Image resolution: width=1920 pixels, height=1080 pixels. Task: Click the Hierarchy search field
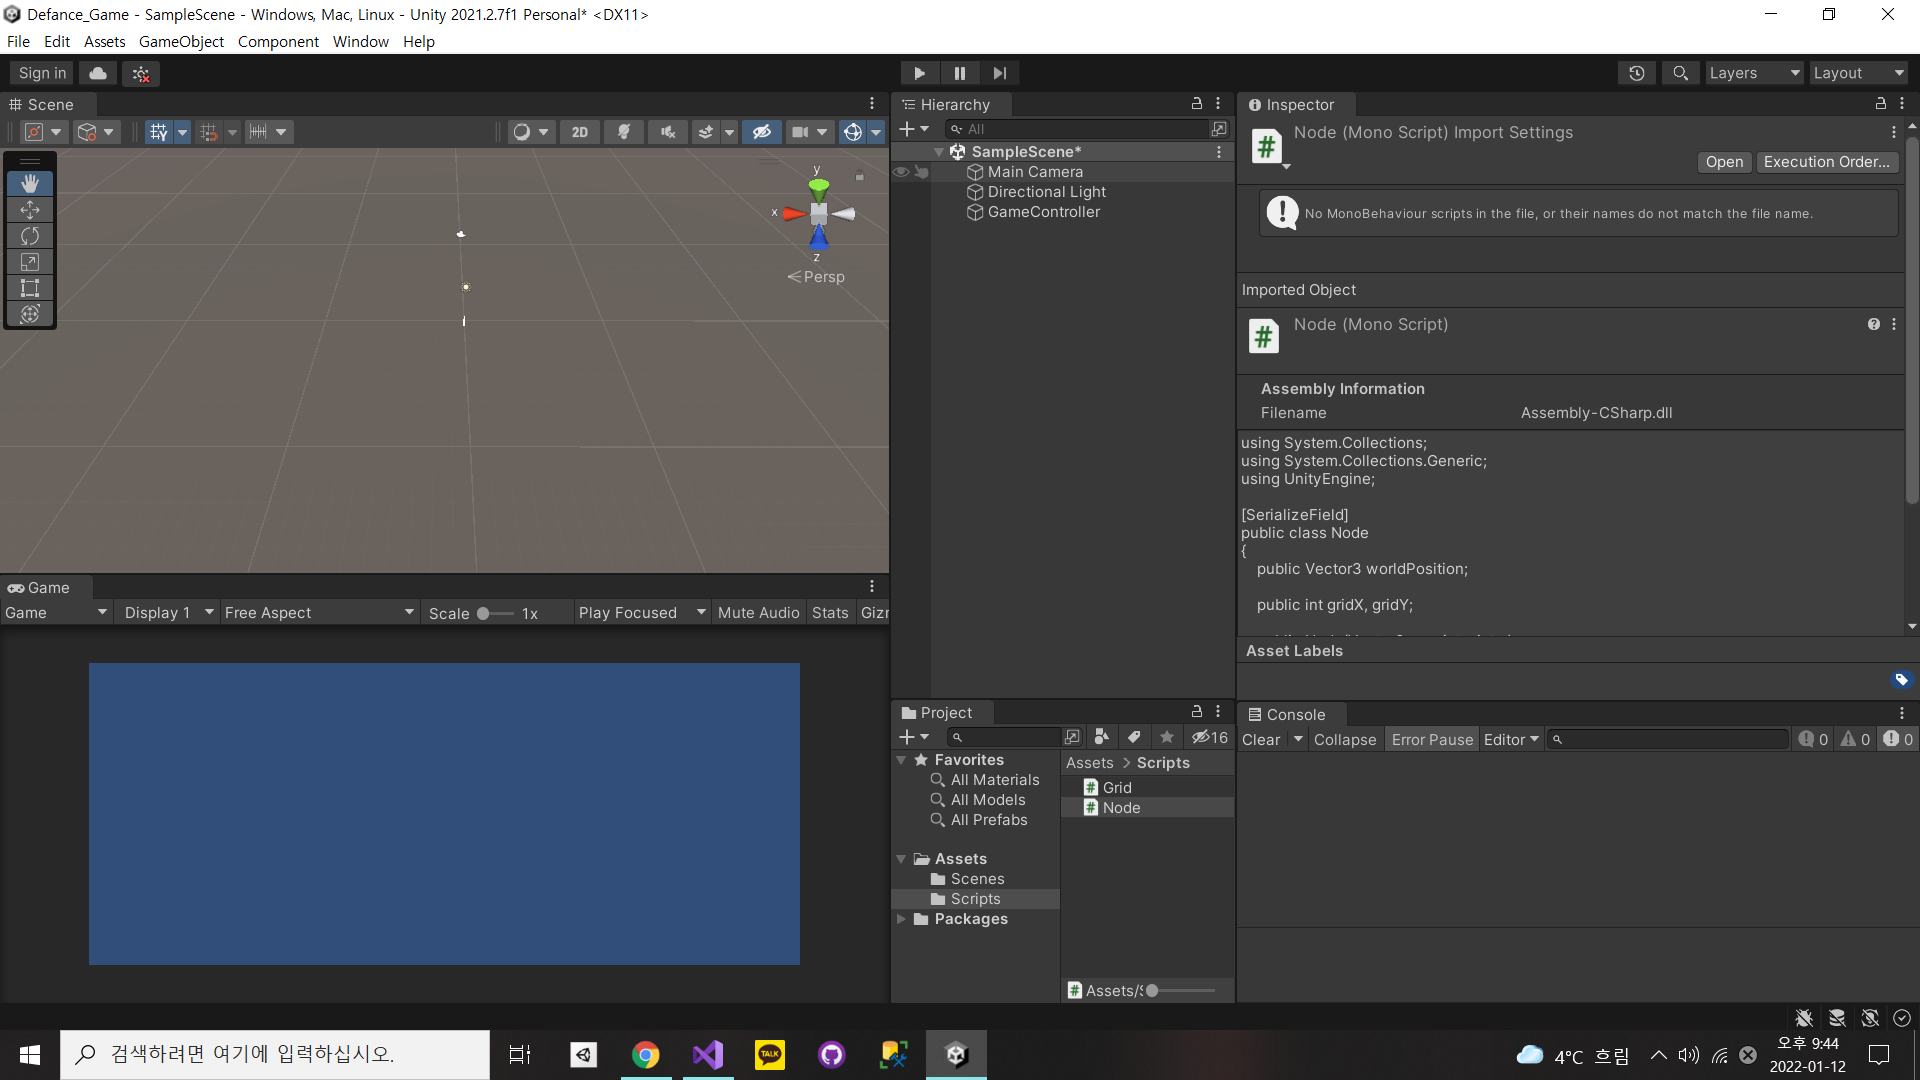pyautogui.click(x=1079, y=129)
